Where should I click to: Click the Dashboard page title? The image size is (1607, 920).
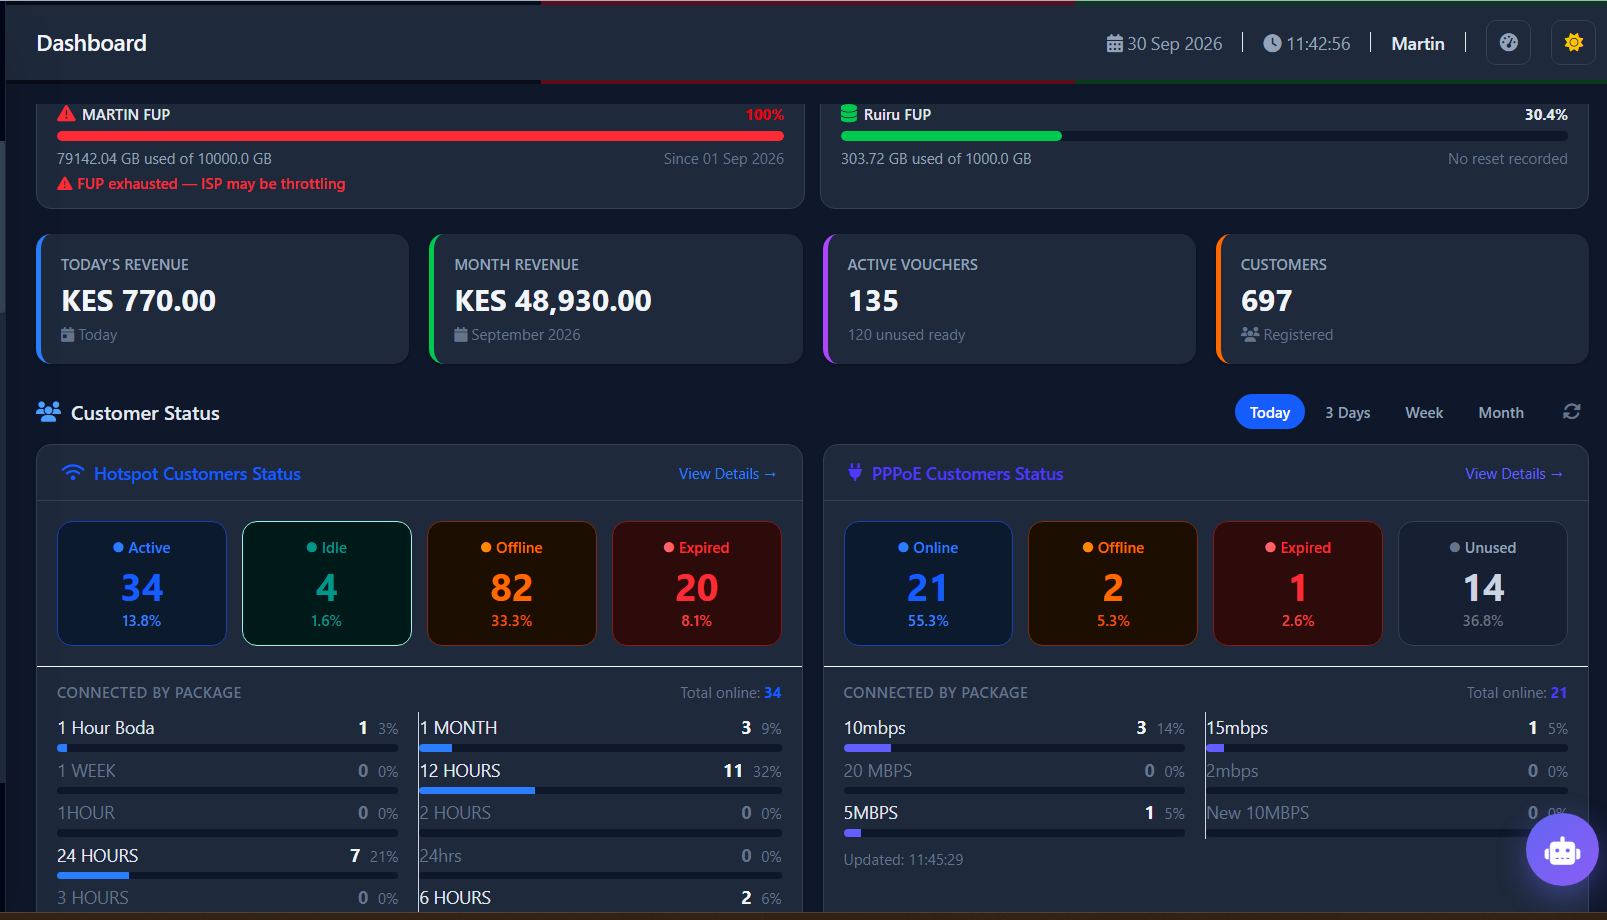coord(92,43)
